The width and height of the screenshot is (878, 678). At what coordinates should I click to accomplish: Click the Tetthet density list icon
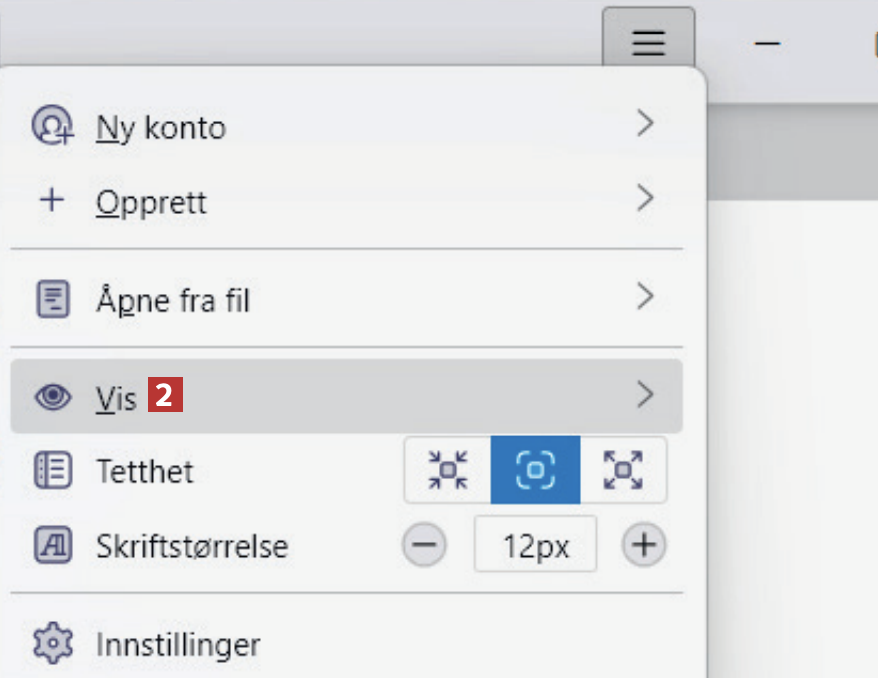(52, 470)
